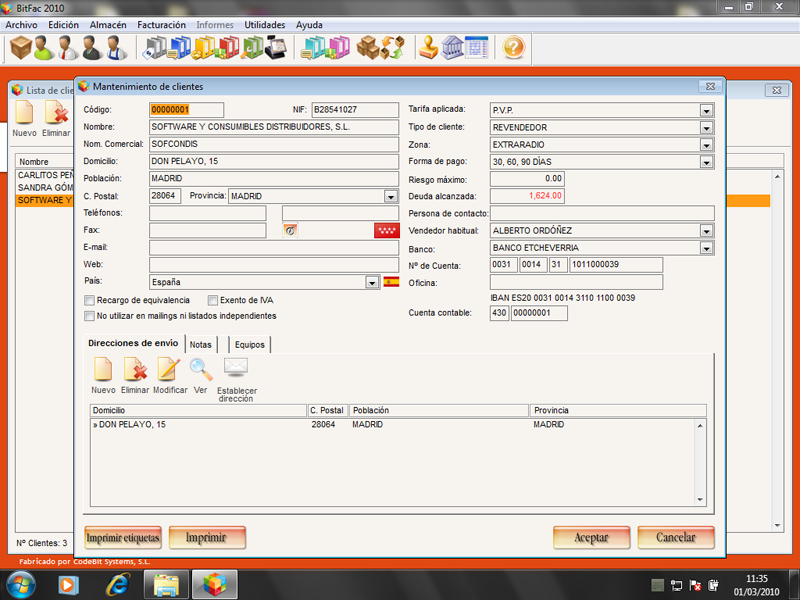Open the Utilidades menu
Viewport: 800px width, 600px height.
264,24
